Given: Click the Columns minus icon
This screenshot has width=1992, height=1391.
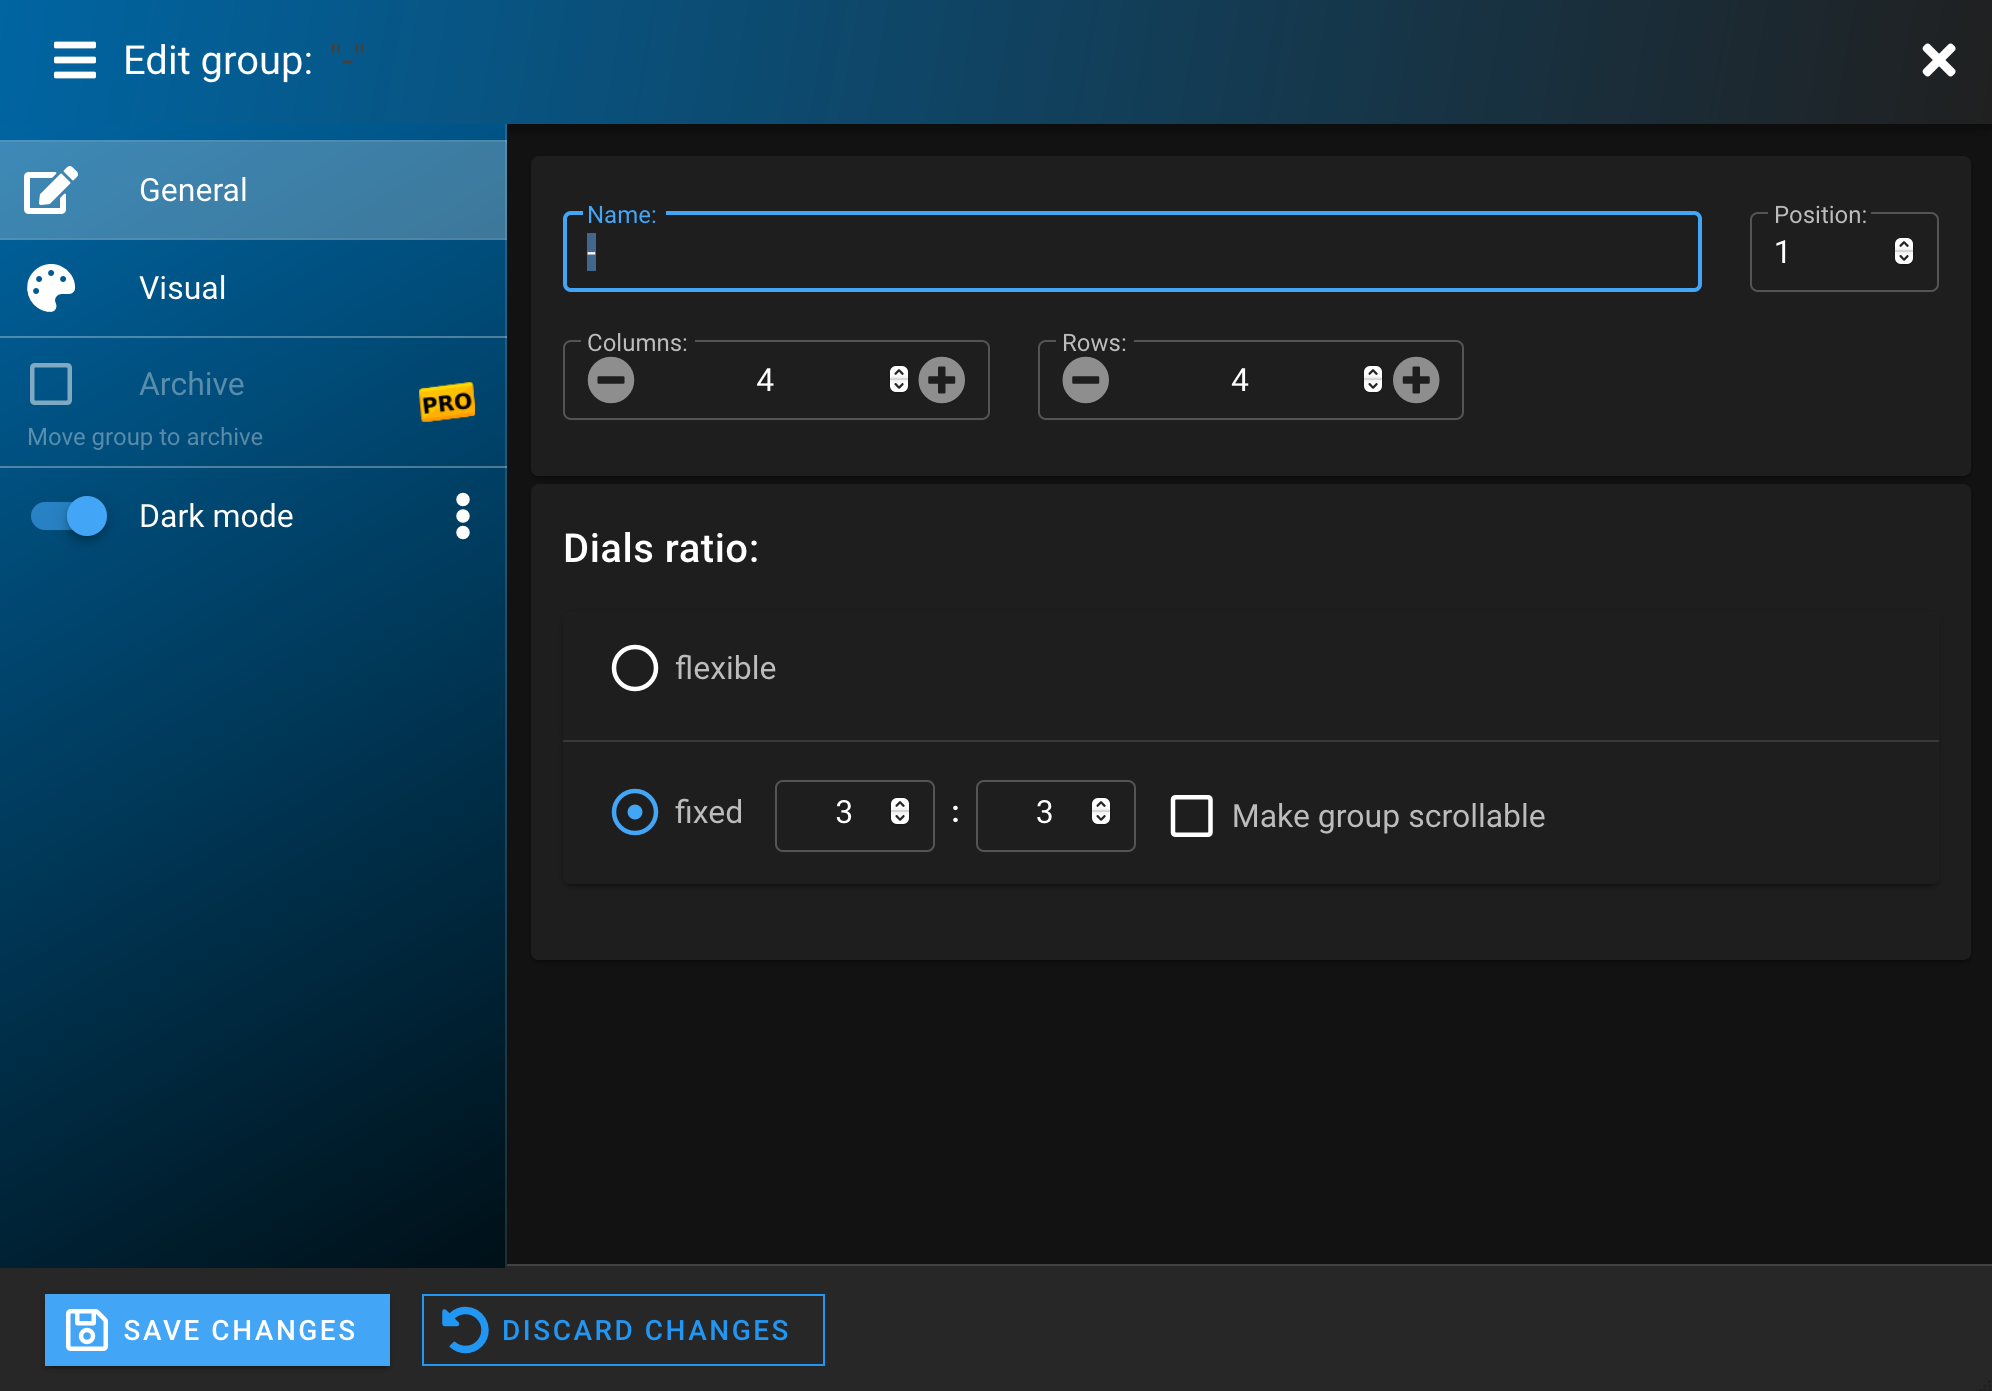Looking at the screenshot, I should pyautogui.click(x=611, y=380).
